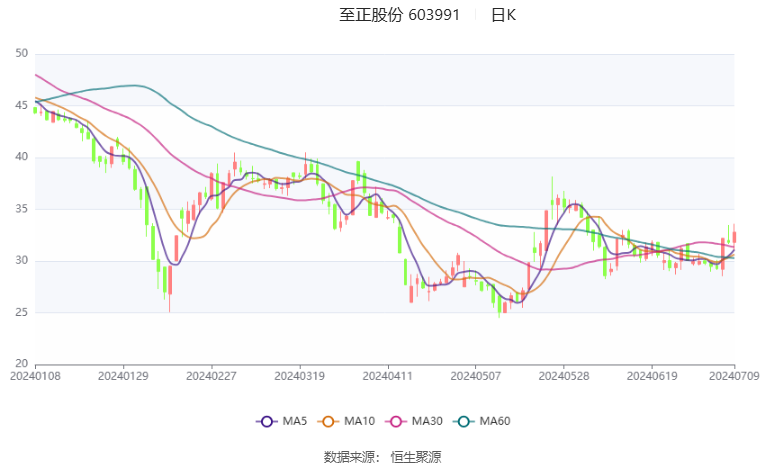The height and width of the screenshot is (465, 765).
Task: Click y-axis value label 20
Action: pyautogui.click(x=21, y=364)
